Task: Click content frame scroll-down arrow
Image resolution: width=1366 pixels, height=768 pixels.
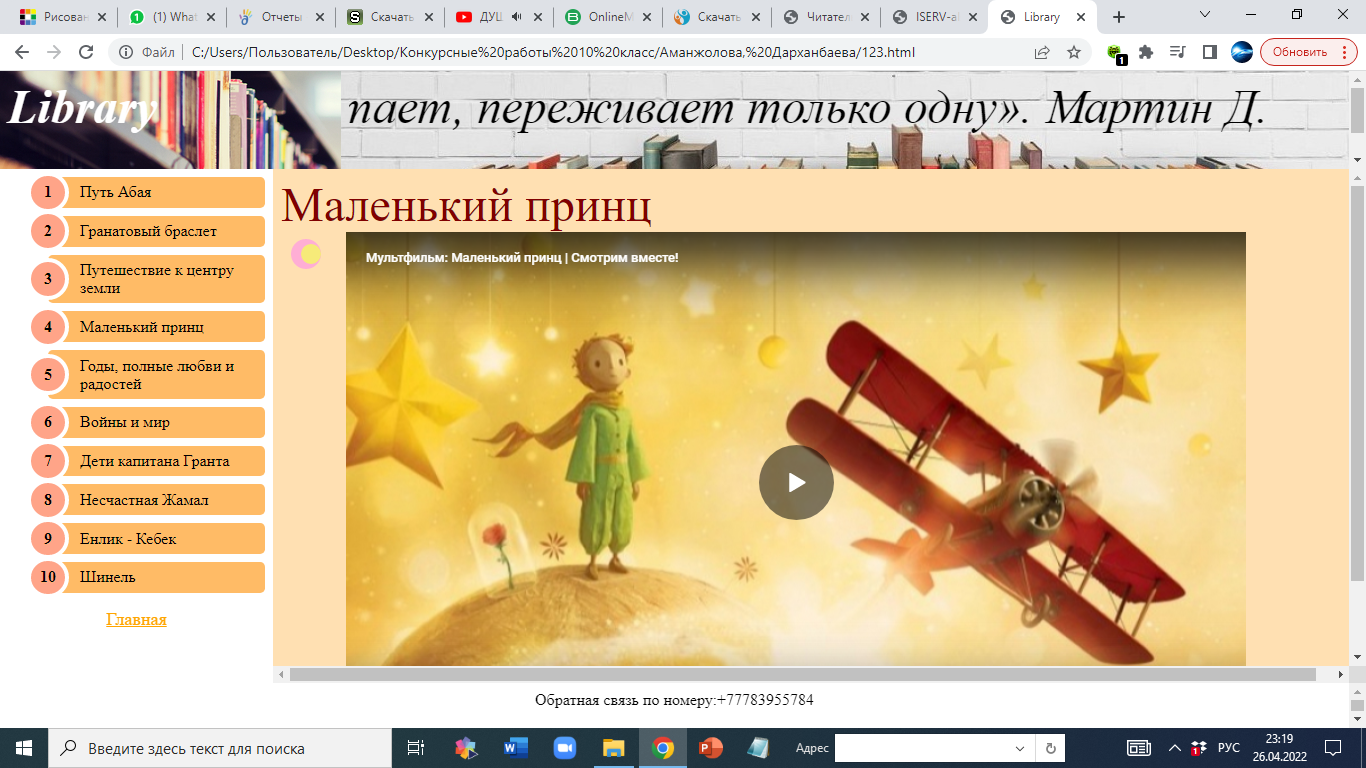Action: pos(1357,657)
